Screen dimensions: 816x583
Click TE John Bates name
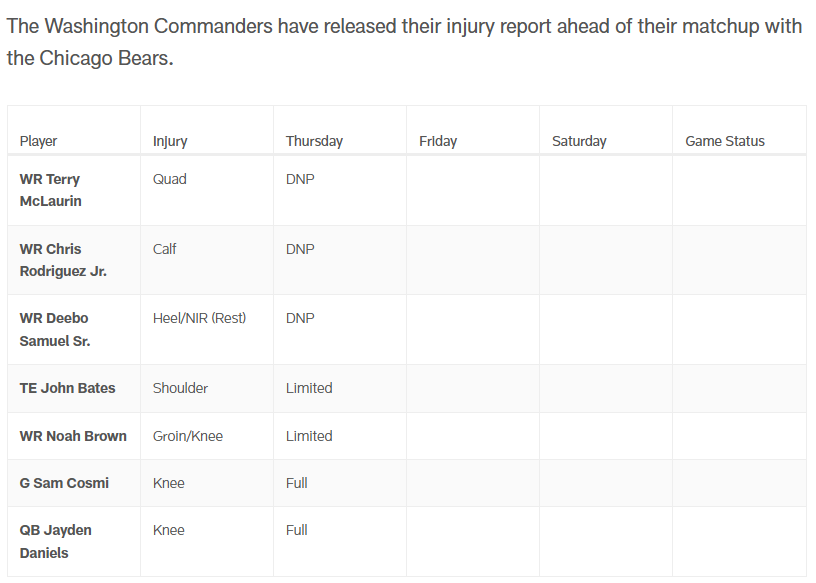67,388
